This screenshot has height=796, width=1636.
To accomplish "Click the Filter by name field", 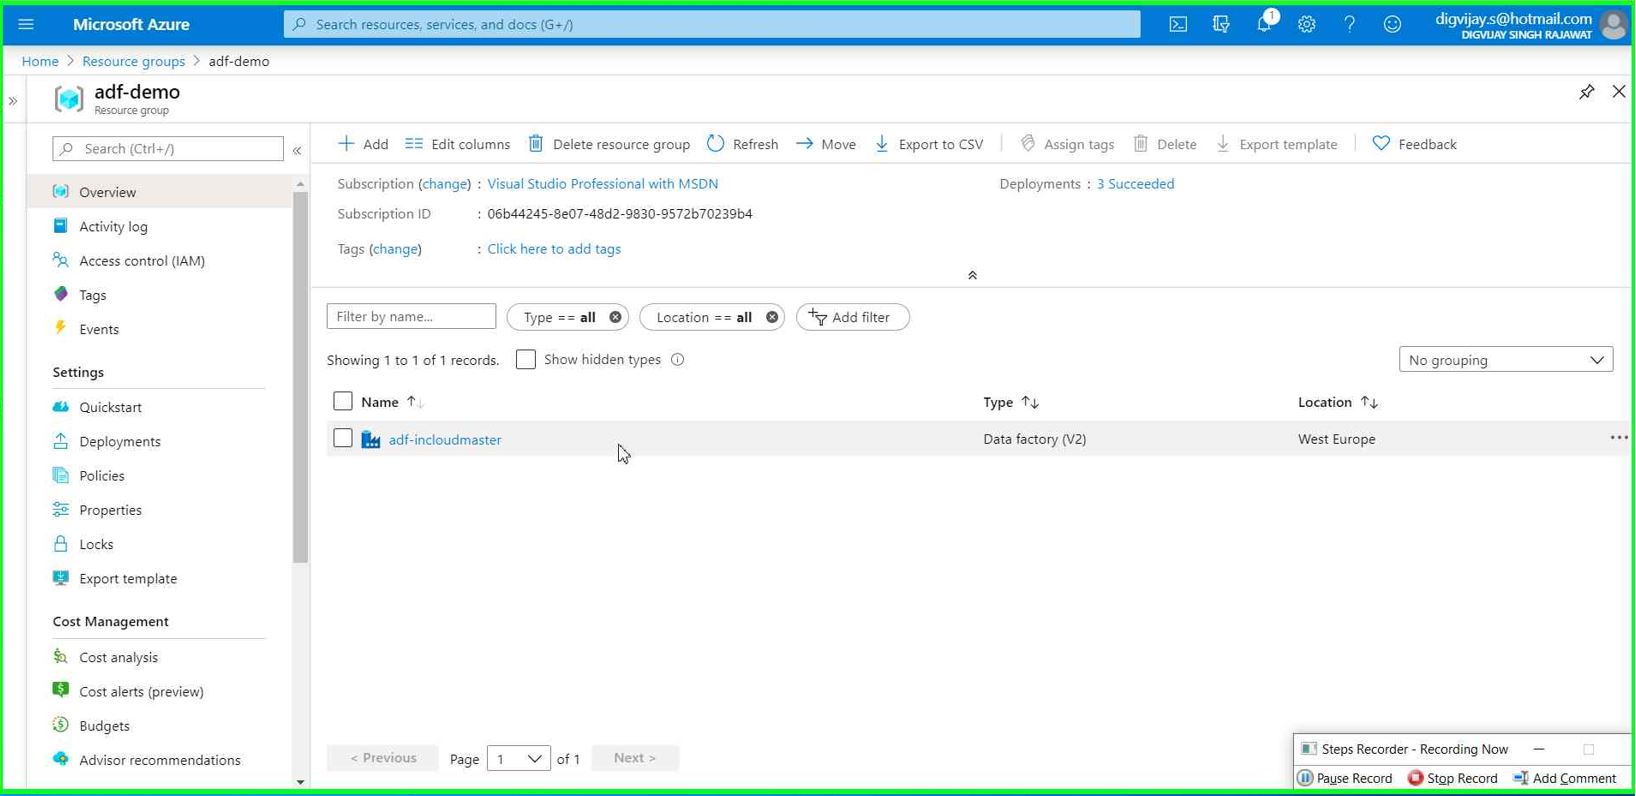I will [x=411, y=317].
